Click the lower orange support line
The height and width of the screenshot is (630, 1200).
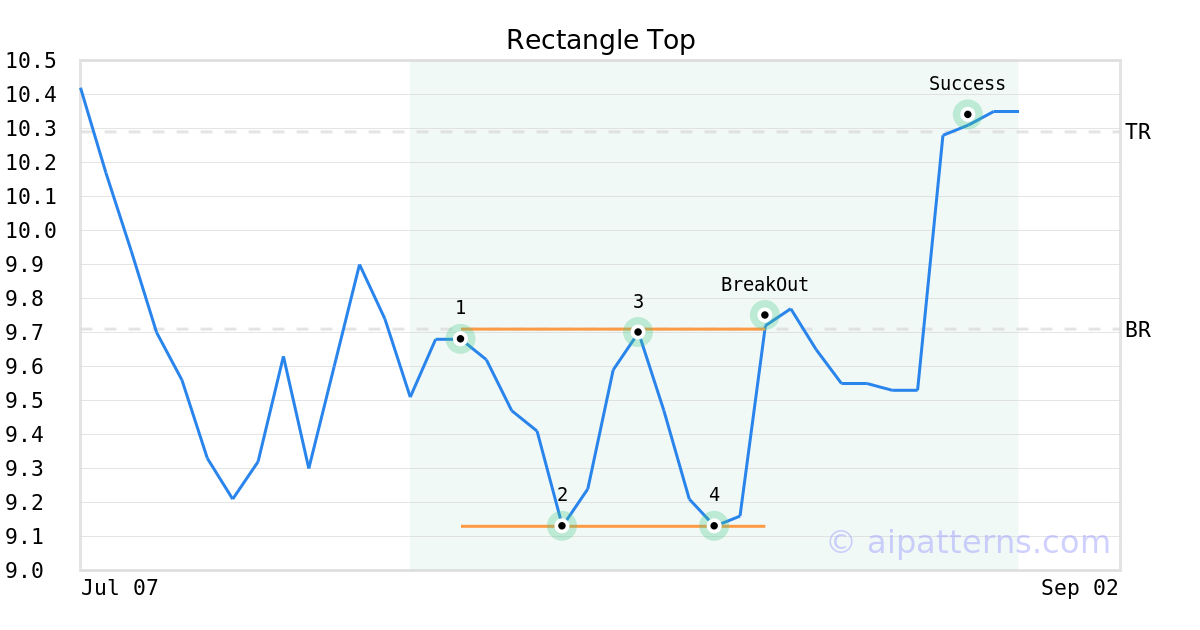pyautogui.click(x=613, y=526)
